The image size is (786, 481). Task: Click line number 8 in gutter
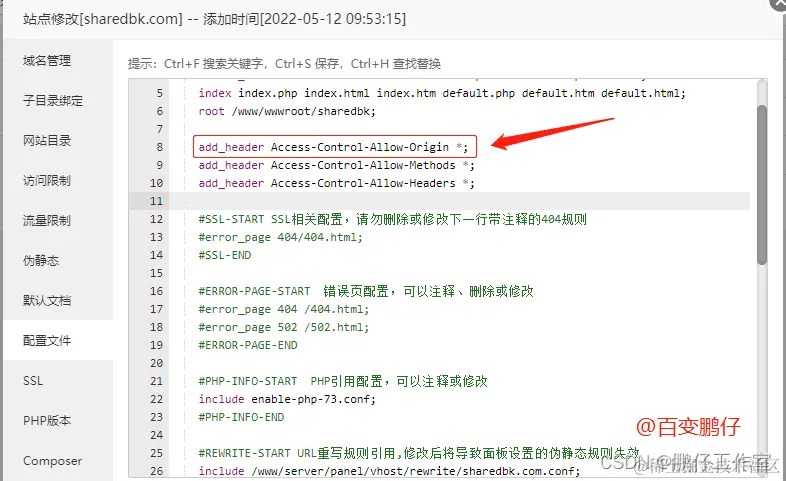pos(159,147)
